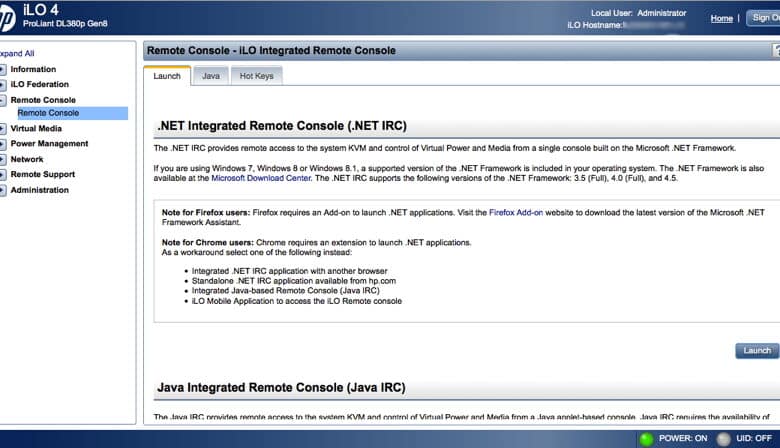Expand the Remote Support node arrow
Image resolution: width=780 pixels, height=448 pixels.
[2, 175]
